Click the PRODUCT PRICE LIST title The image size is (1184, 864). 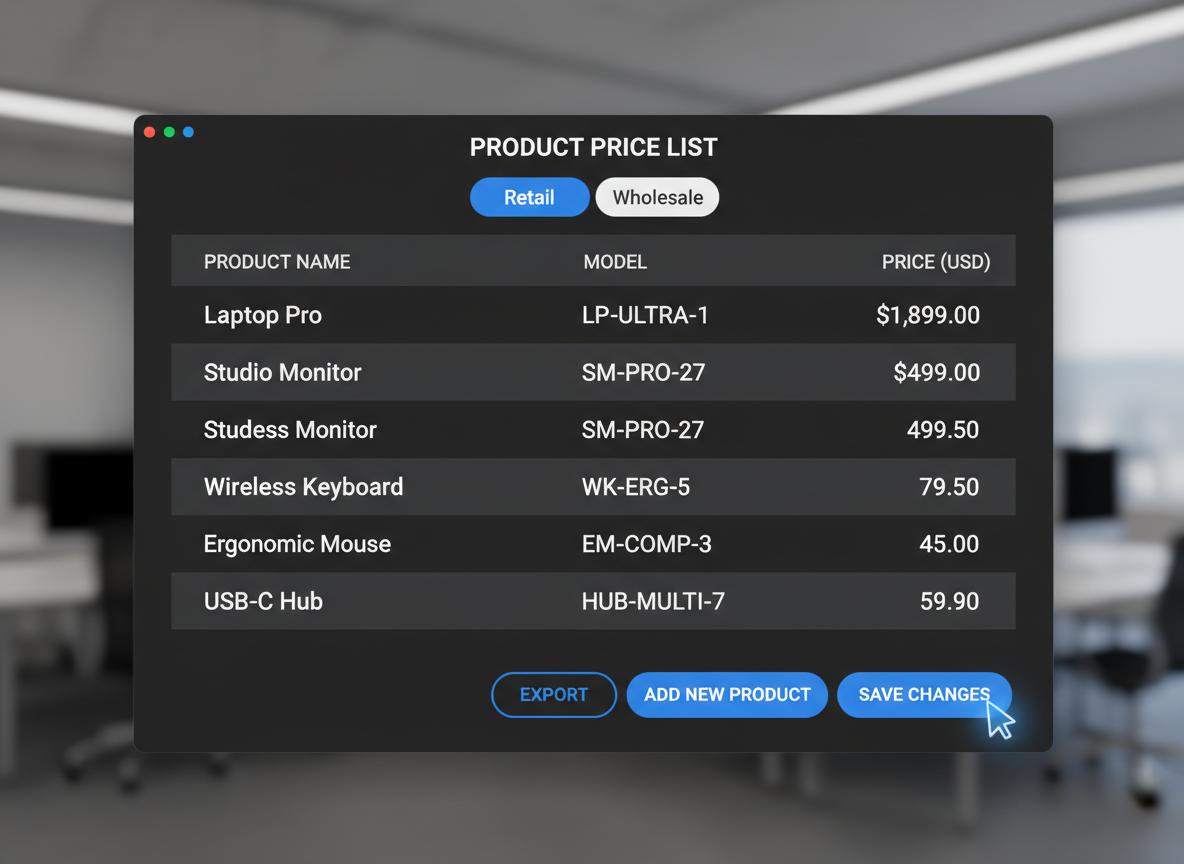593,147
